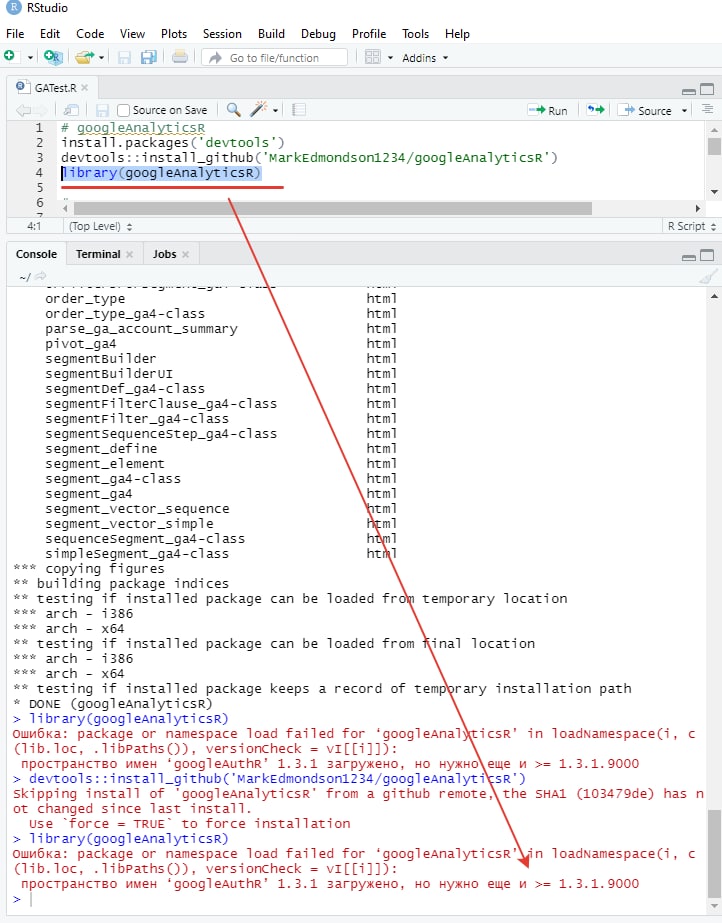Open the View menu
This screenshot has width=722, height=923.
pyautogui.click(x=132, y=34)
